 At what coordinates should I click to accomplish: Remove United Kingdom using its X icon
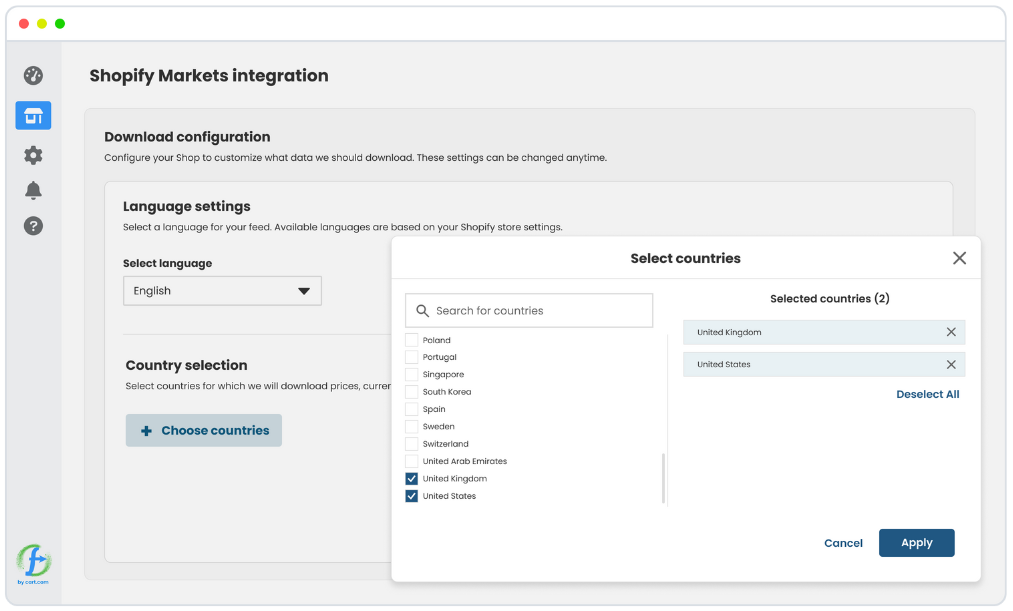(950, 332)
